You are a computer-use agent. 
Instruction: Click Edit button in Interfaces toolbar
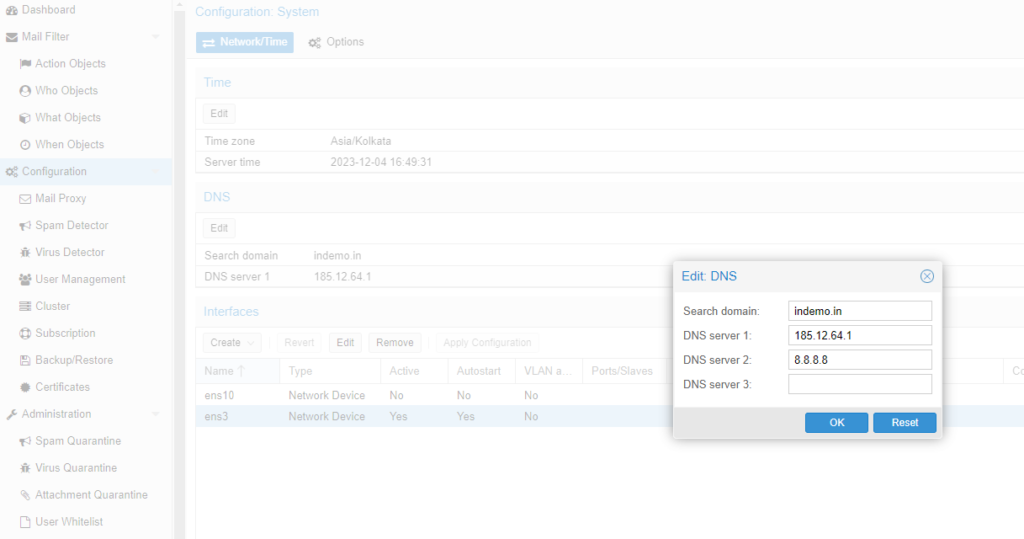coord(345,342)
